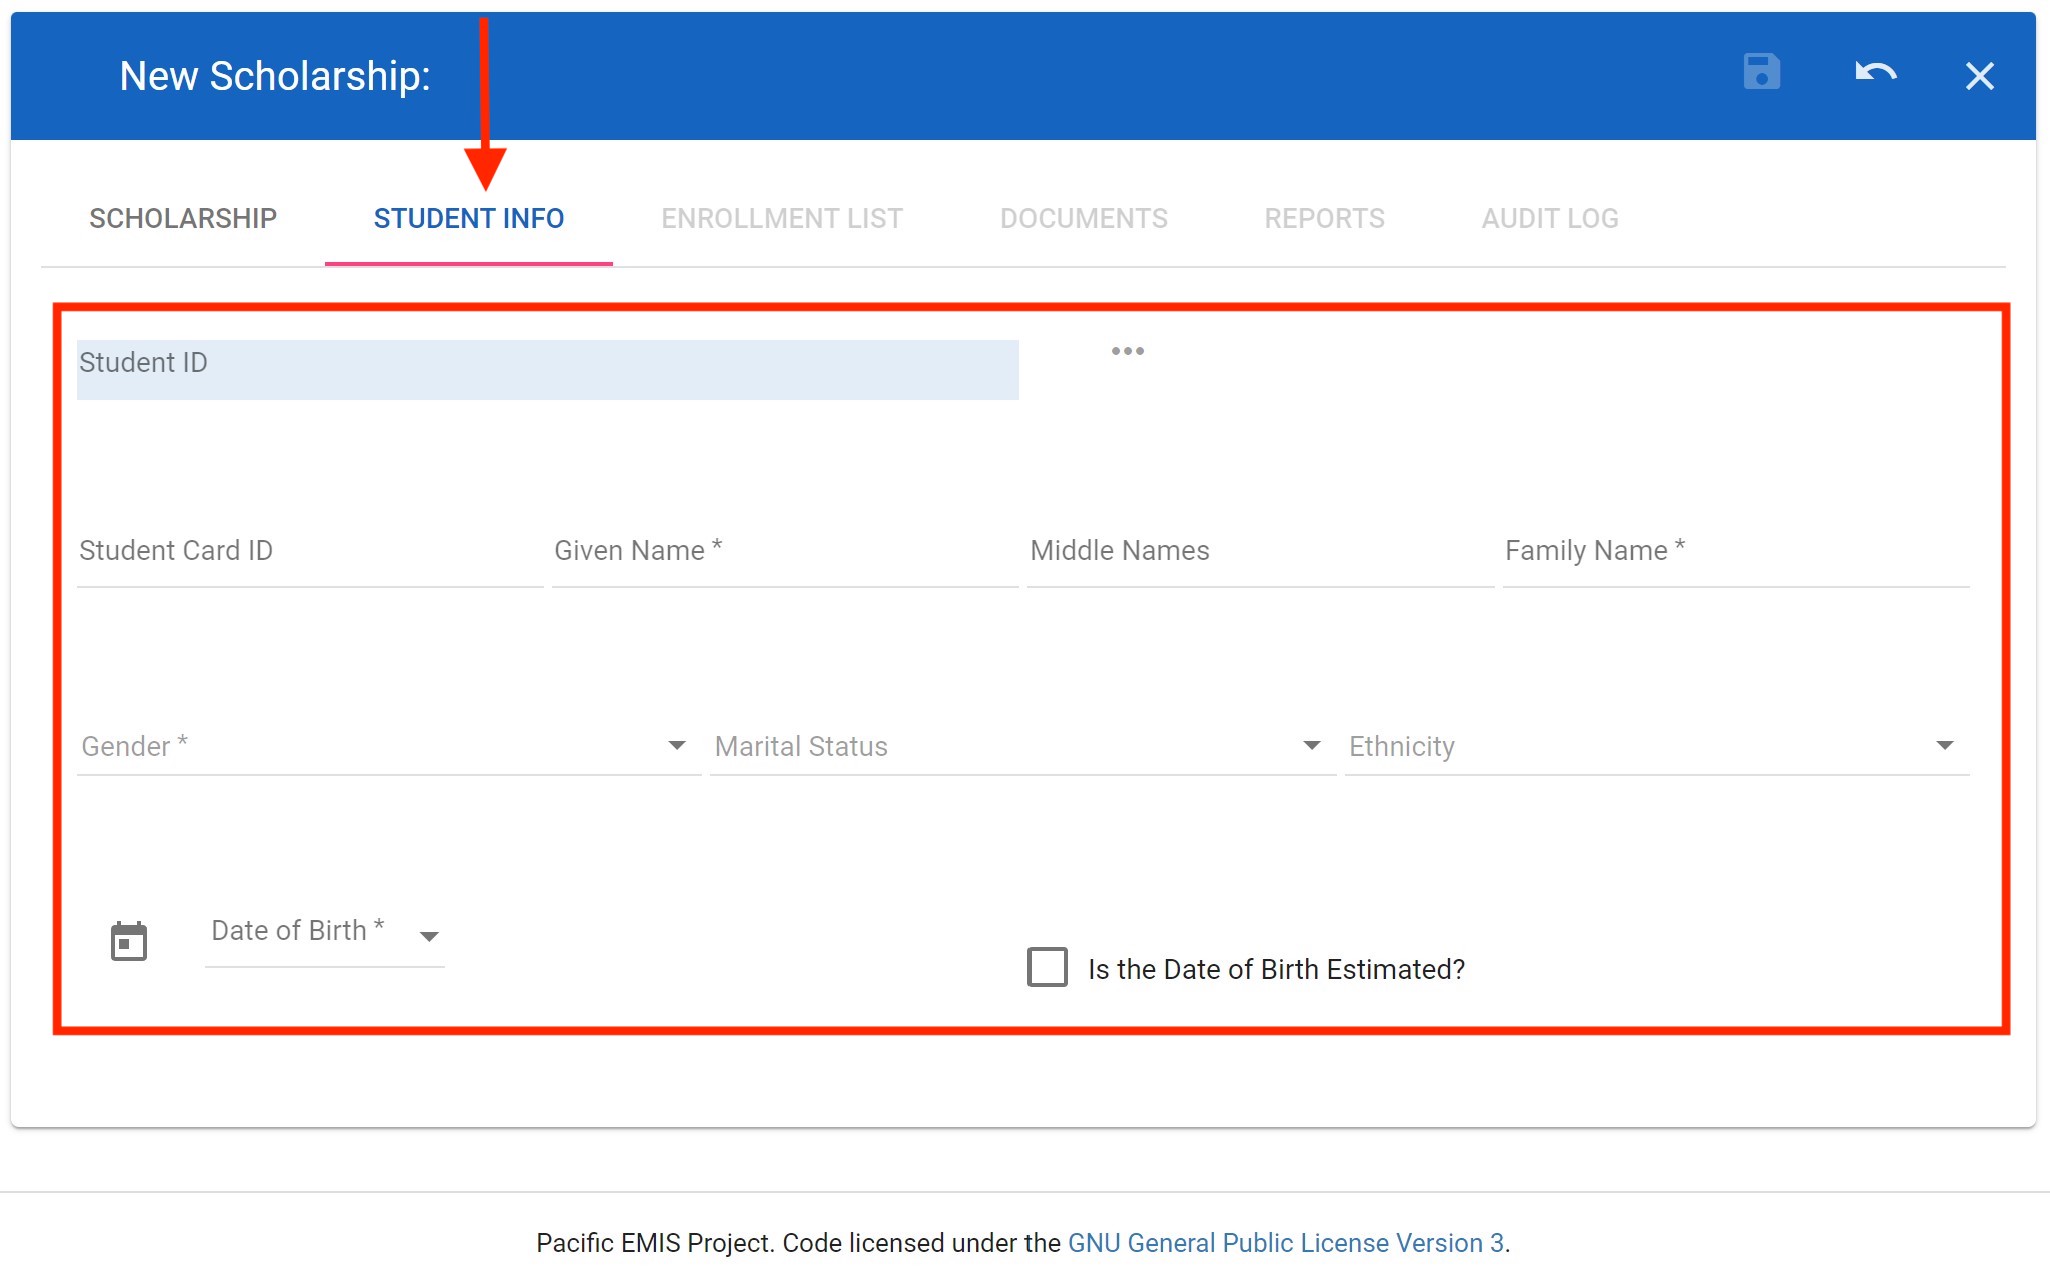This screenshot has height=1284, width=2050.
Task: Expand the Ethnicity dropdown
Action: pos(1944,746)
